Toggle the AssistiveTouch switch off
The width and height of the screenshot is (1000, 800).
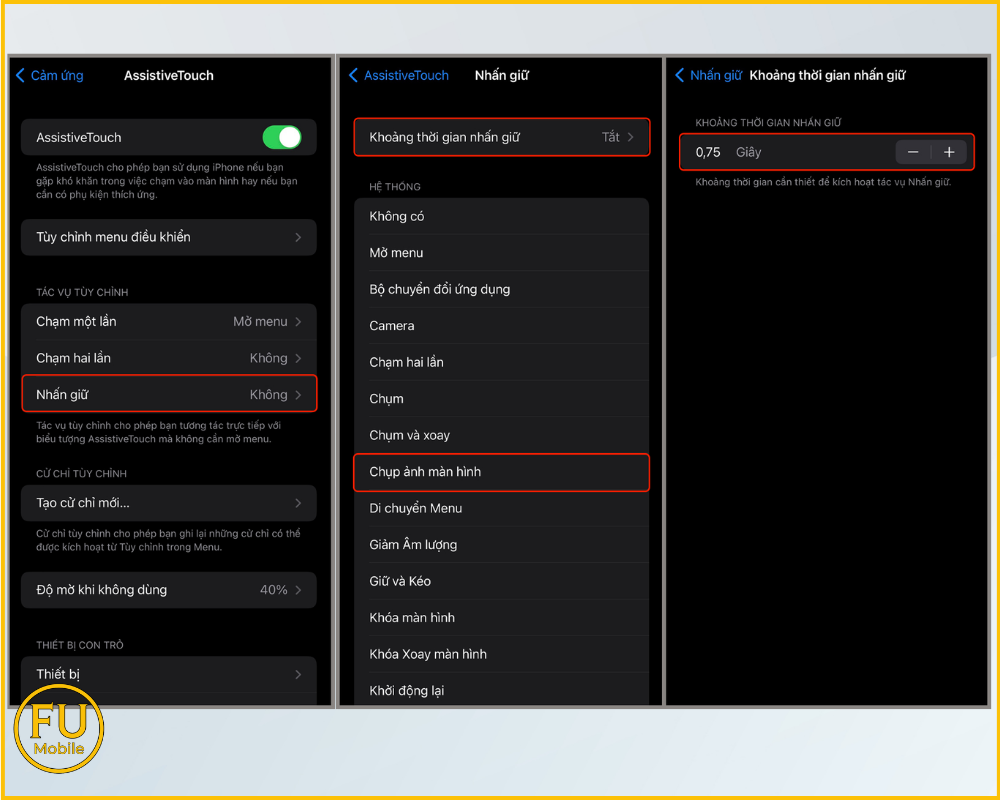(x=281, y=137)
